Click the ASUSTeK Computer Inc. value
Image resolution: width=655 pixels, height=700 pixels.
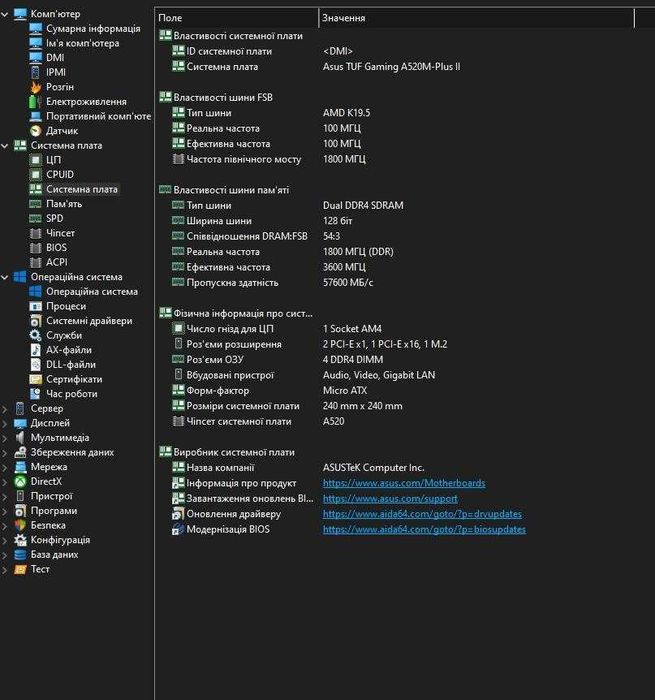(x=373, y=468)
